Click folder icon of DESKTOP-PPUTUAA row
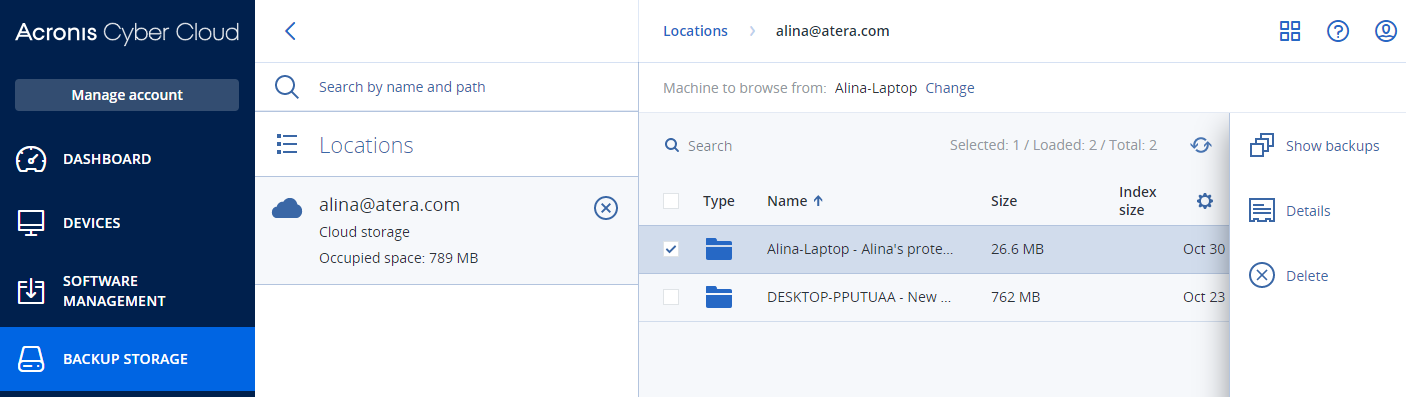 coord(719,297)
